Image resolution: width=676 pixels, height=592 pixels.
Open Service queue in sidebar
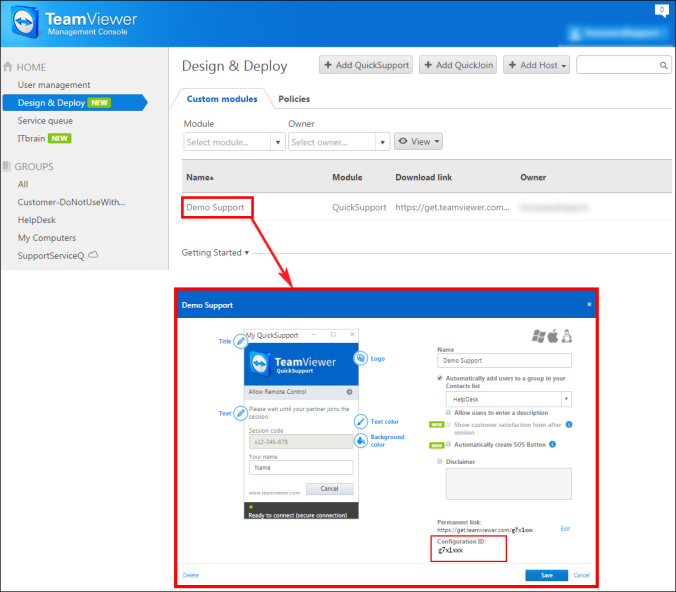45,121
